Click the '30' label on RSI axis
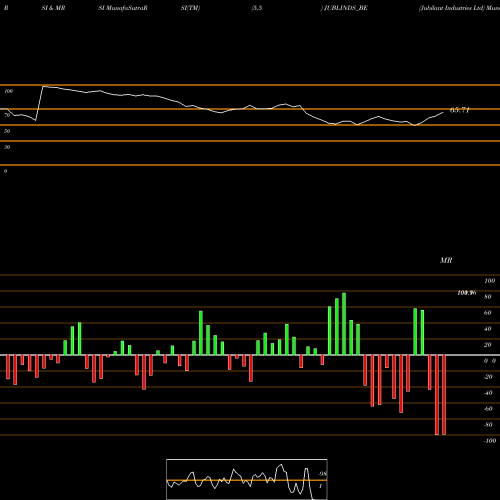This screenshot has width=500, height=500. (7, 147)
